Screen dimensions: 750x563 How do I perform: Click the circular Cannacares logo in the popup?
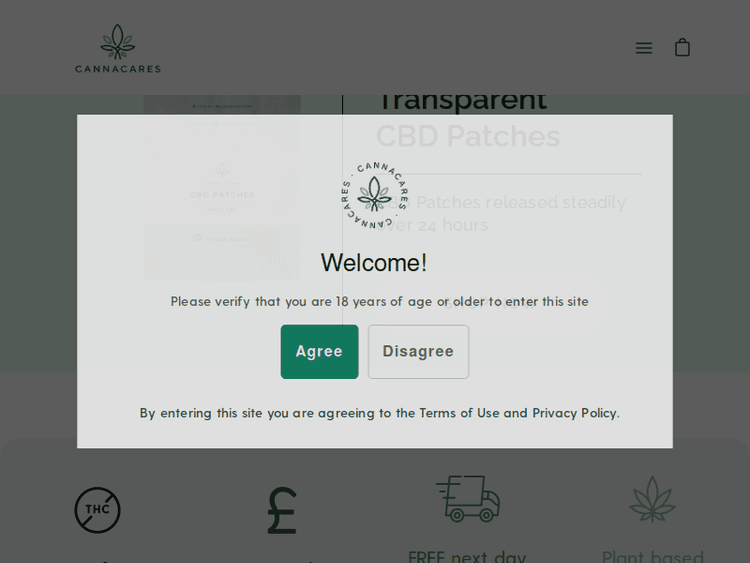(375, 195)
